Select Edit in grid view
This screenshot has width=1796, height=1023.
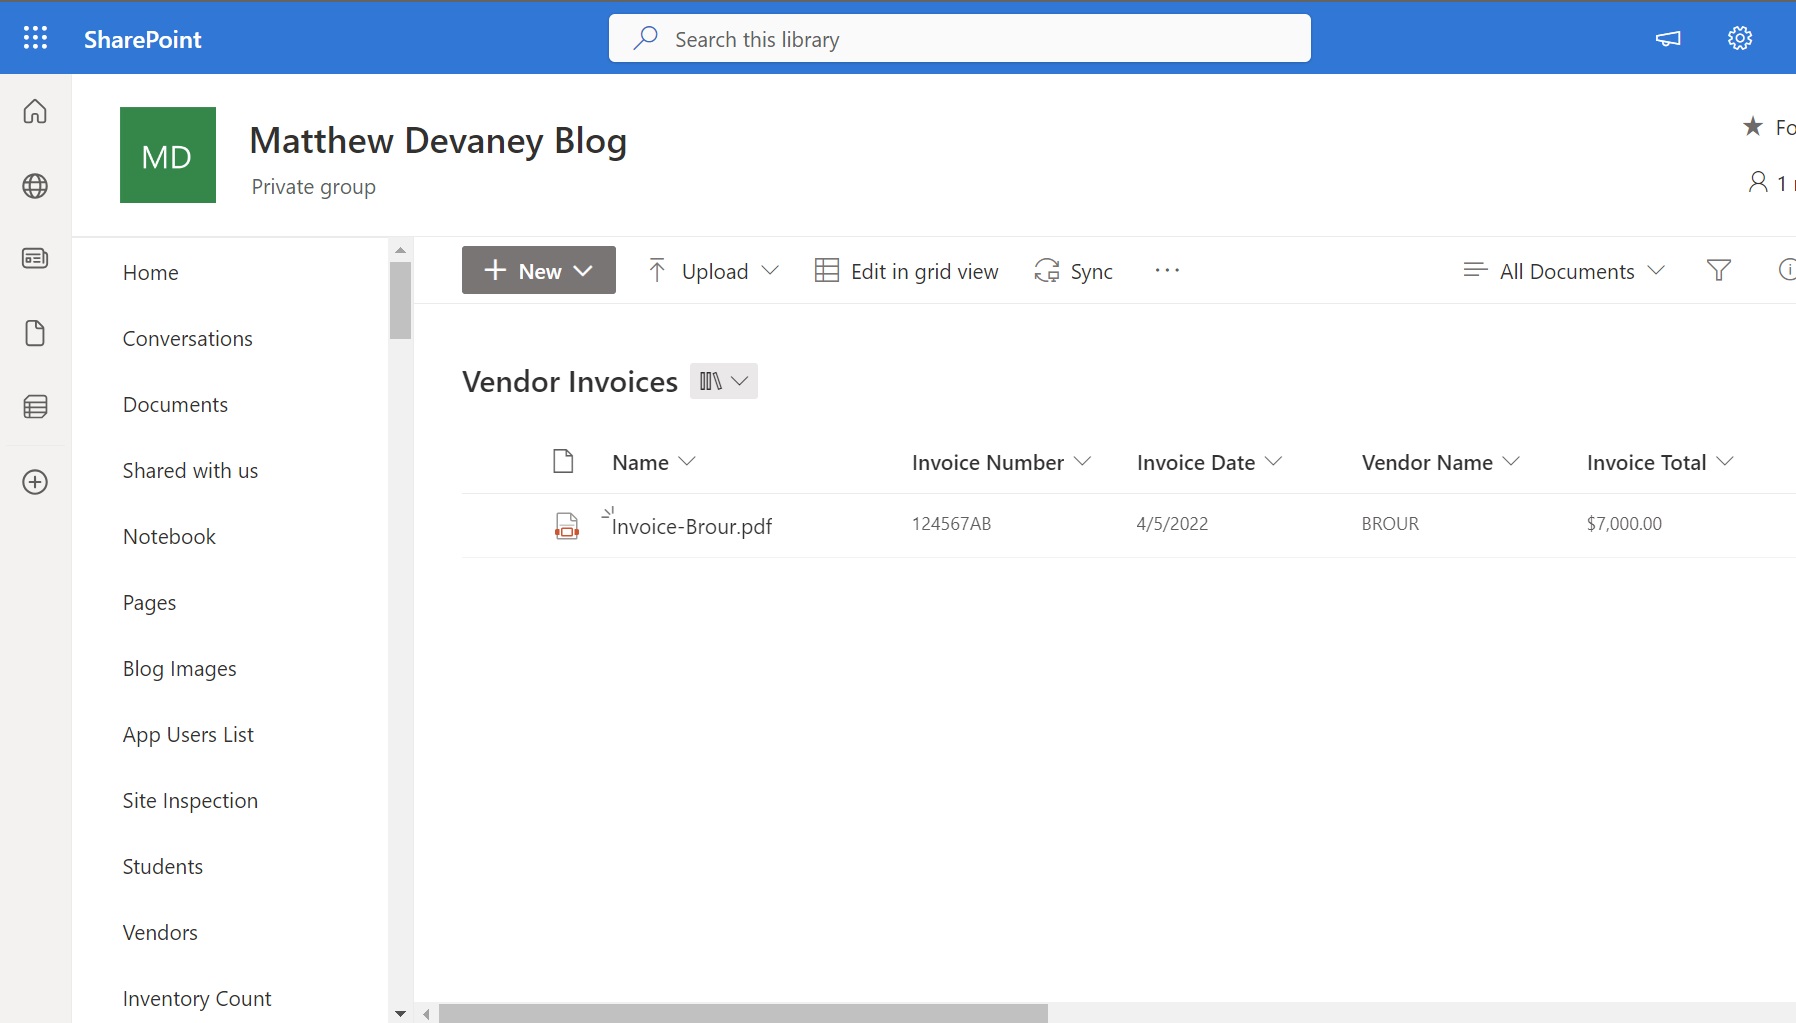tap(906, 270)
